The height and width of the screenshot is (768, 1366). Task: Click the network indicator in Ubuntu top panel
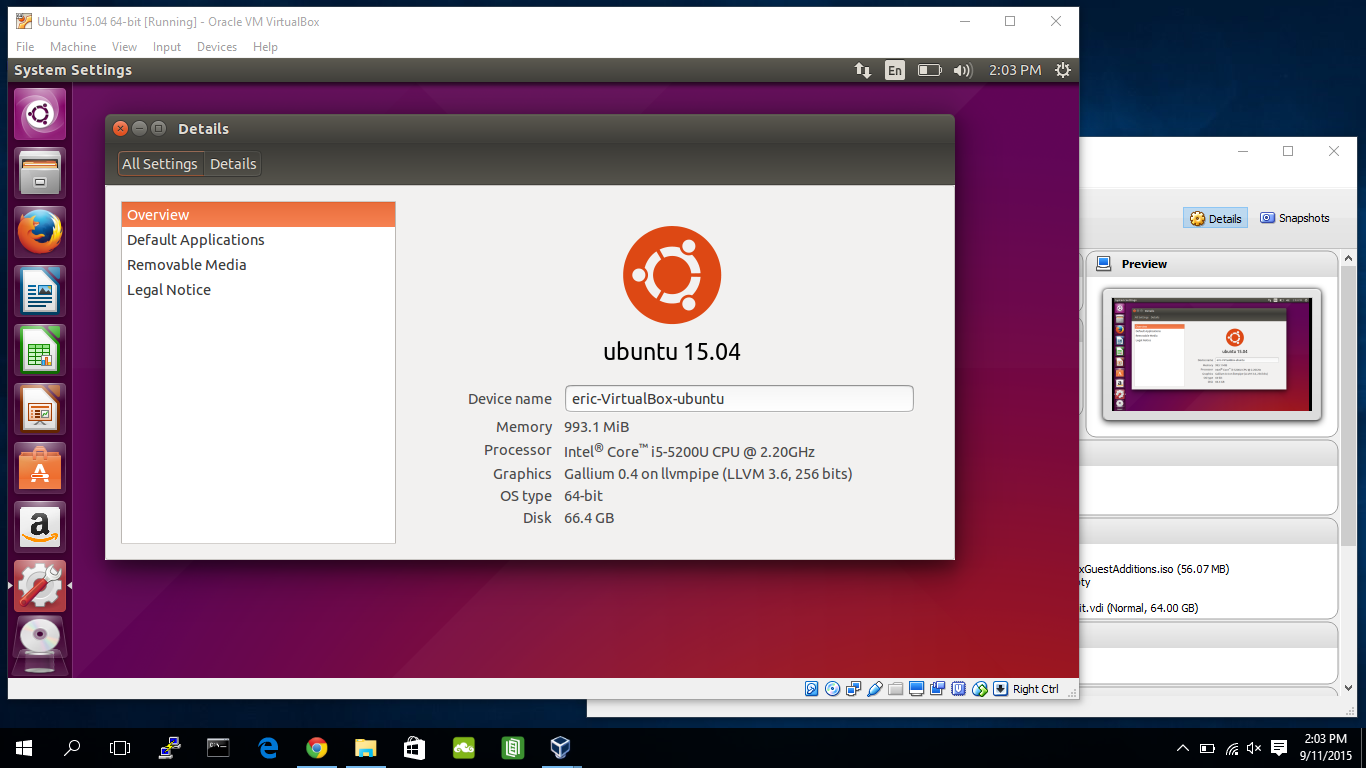pyautogui.click(x=862, y=70)
